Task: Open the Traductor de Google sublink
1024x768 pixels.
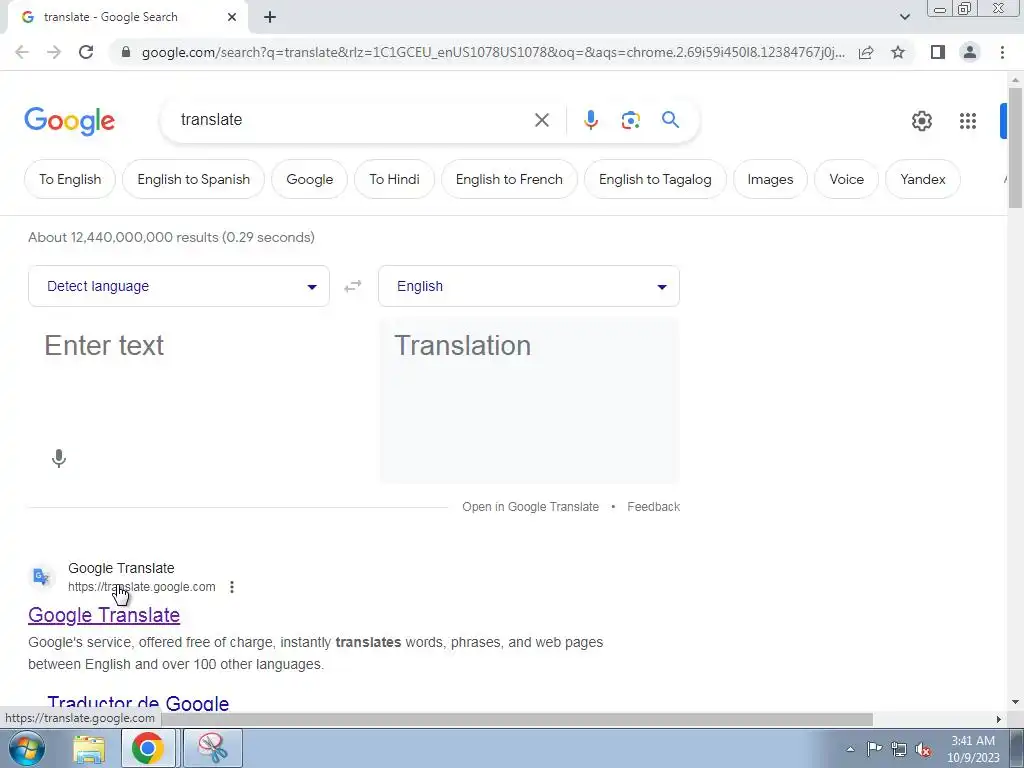Action: (x=138, y=703)
